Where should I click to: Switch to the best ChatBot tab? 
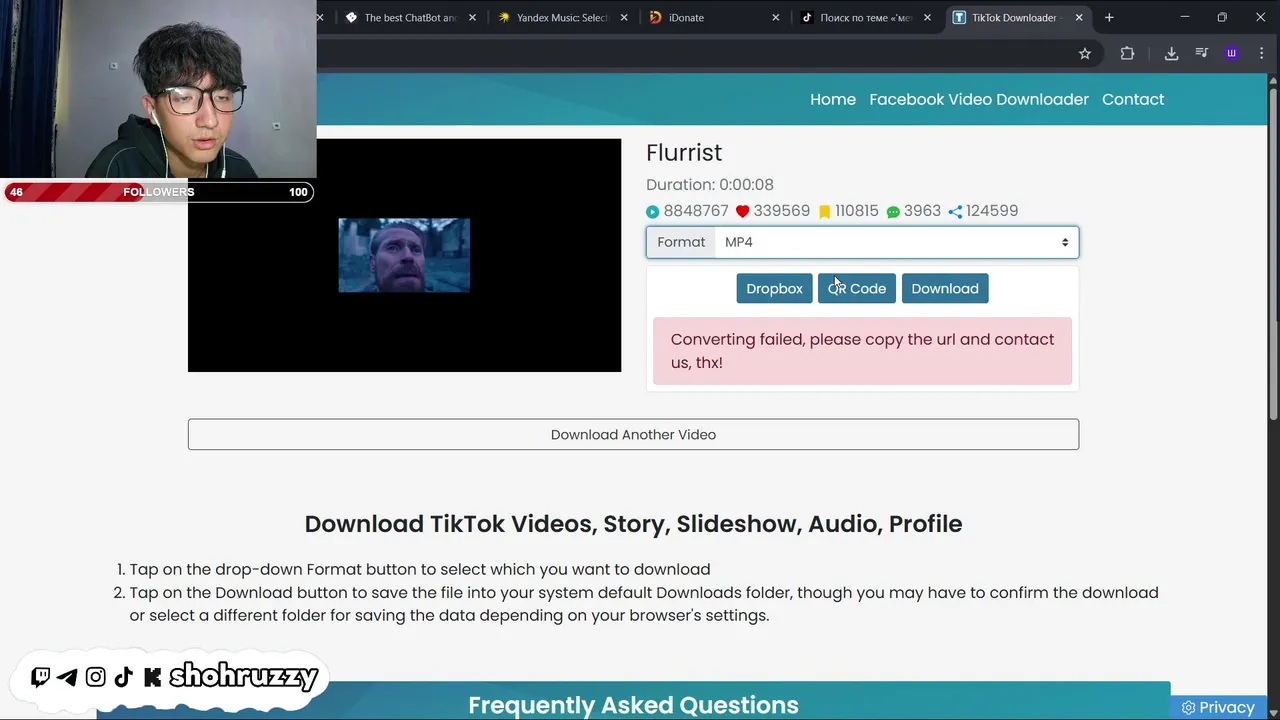coord(410,17)
